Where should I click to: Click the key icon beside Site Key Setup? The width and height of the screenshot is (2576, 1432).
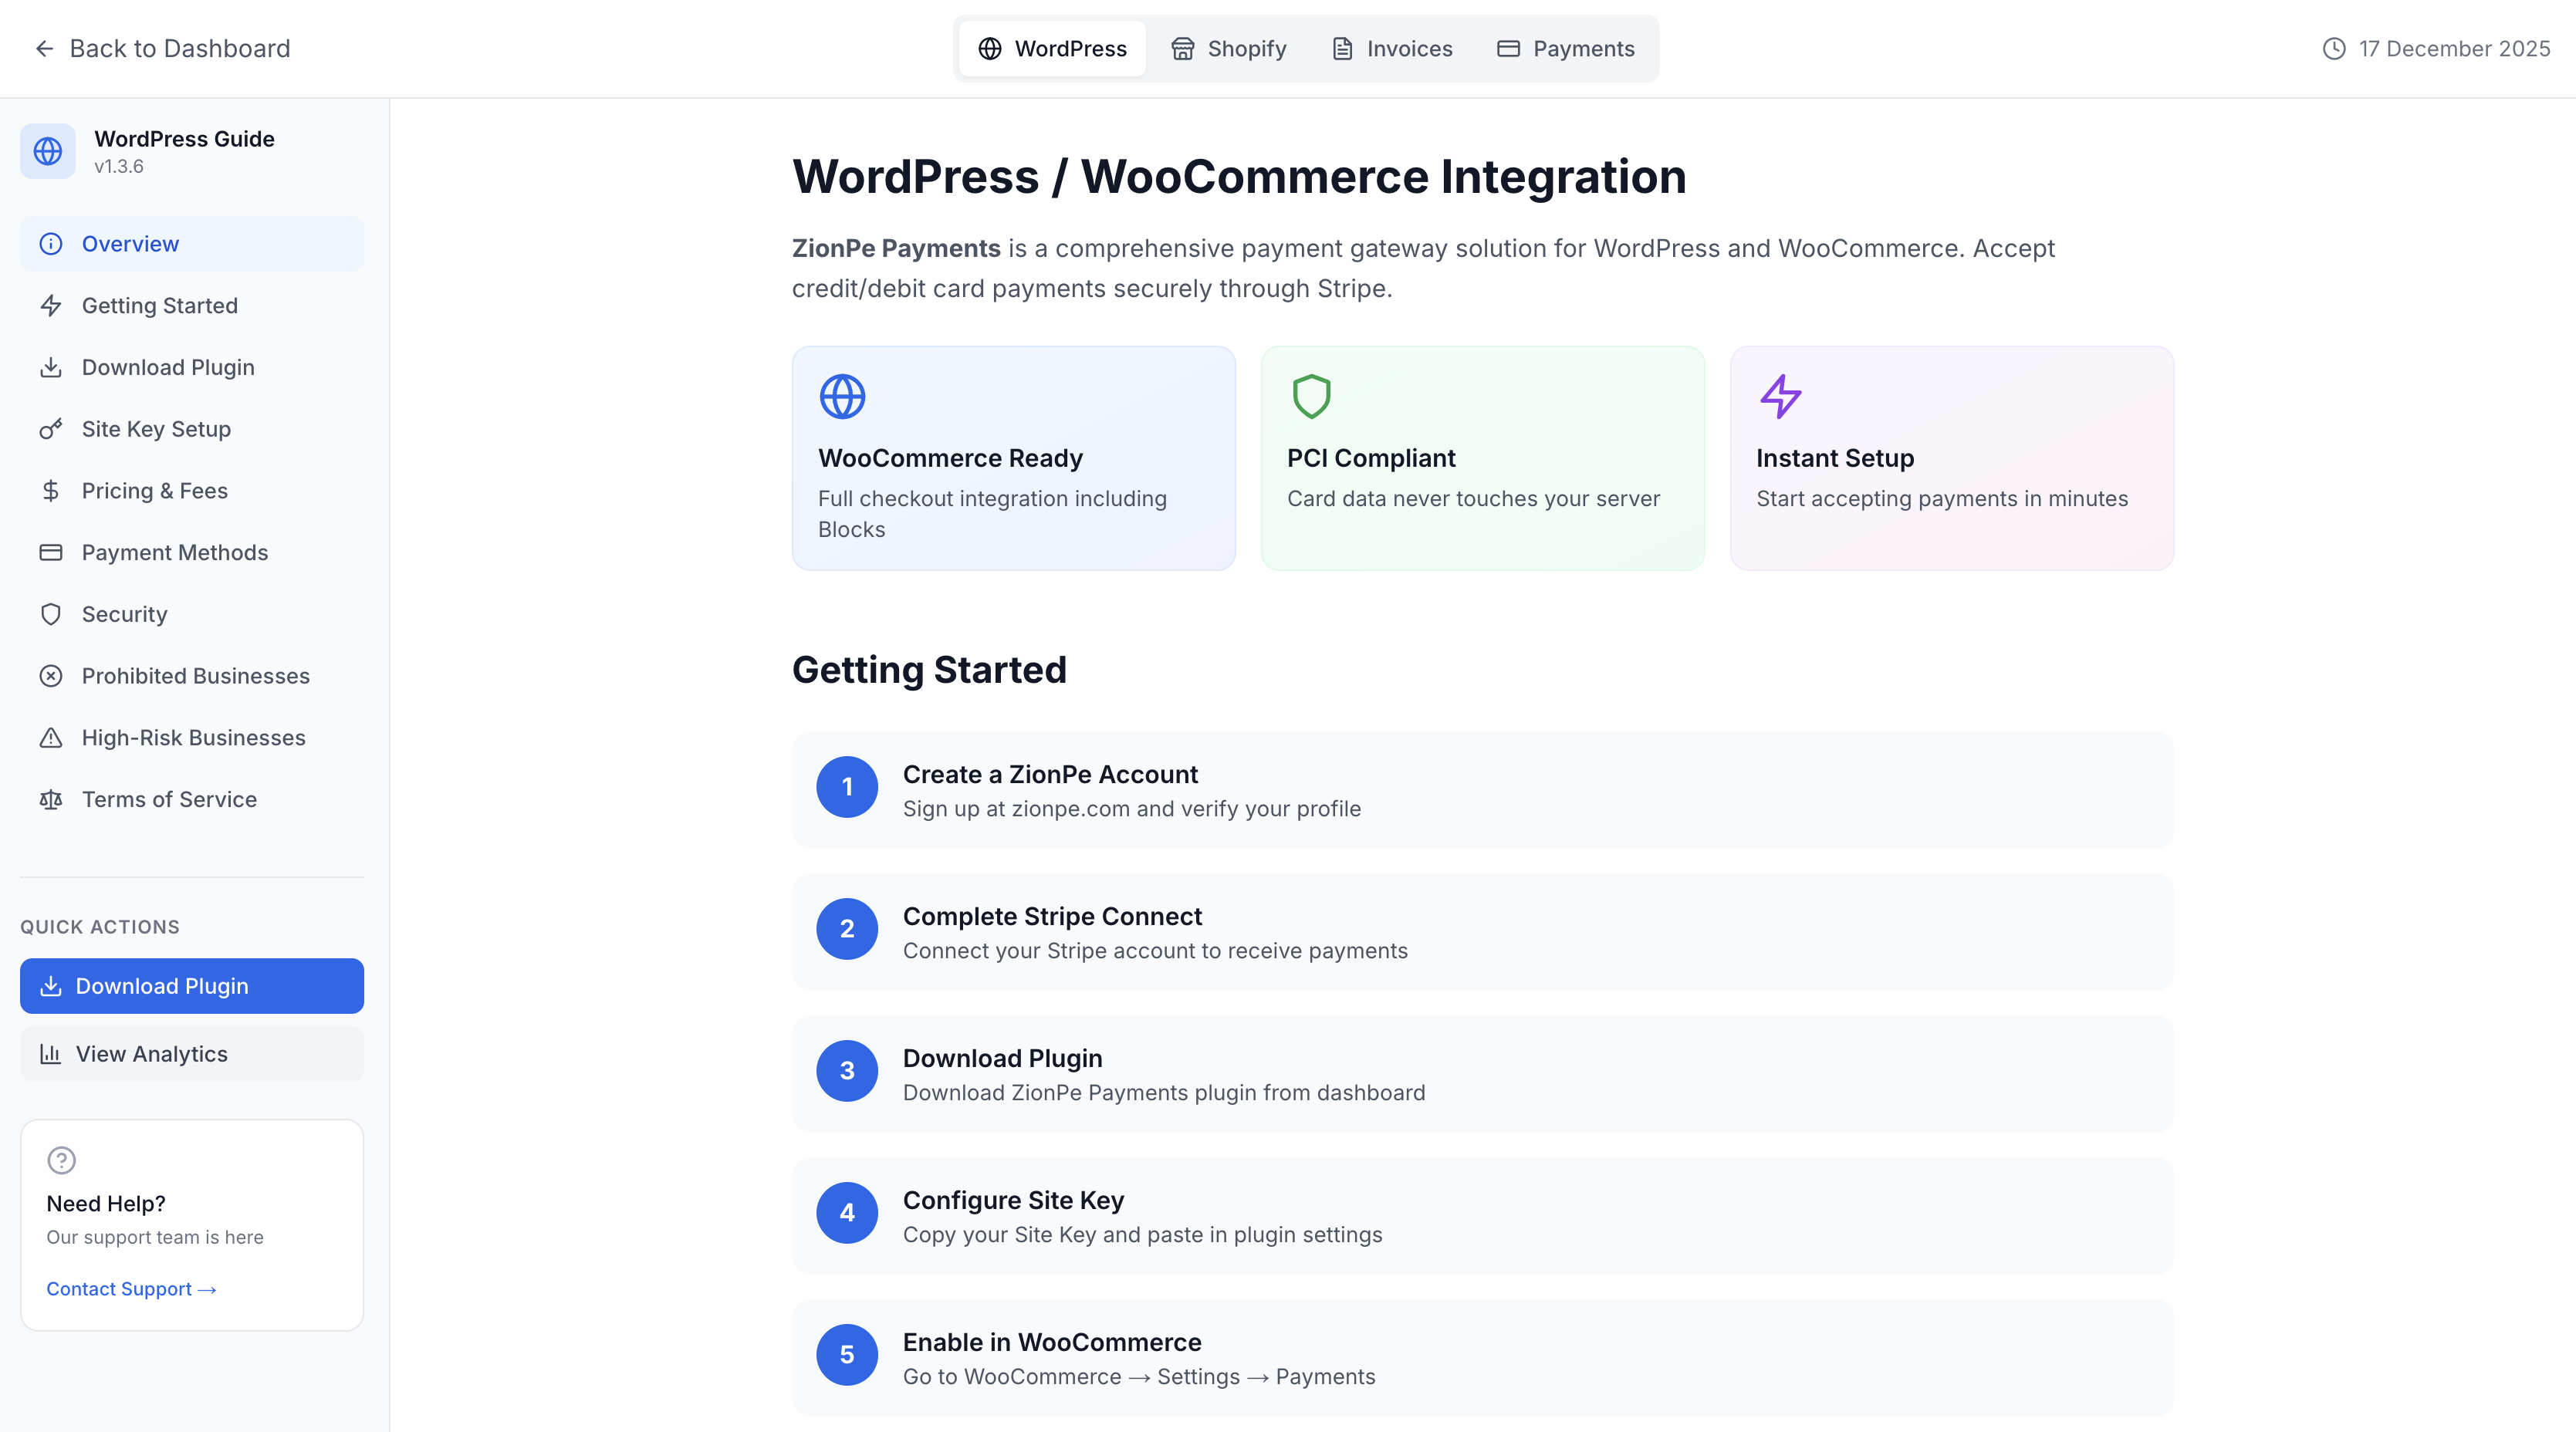click(51, 429)
